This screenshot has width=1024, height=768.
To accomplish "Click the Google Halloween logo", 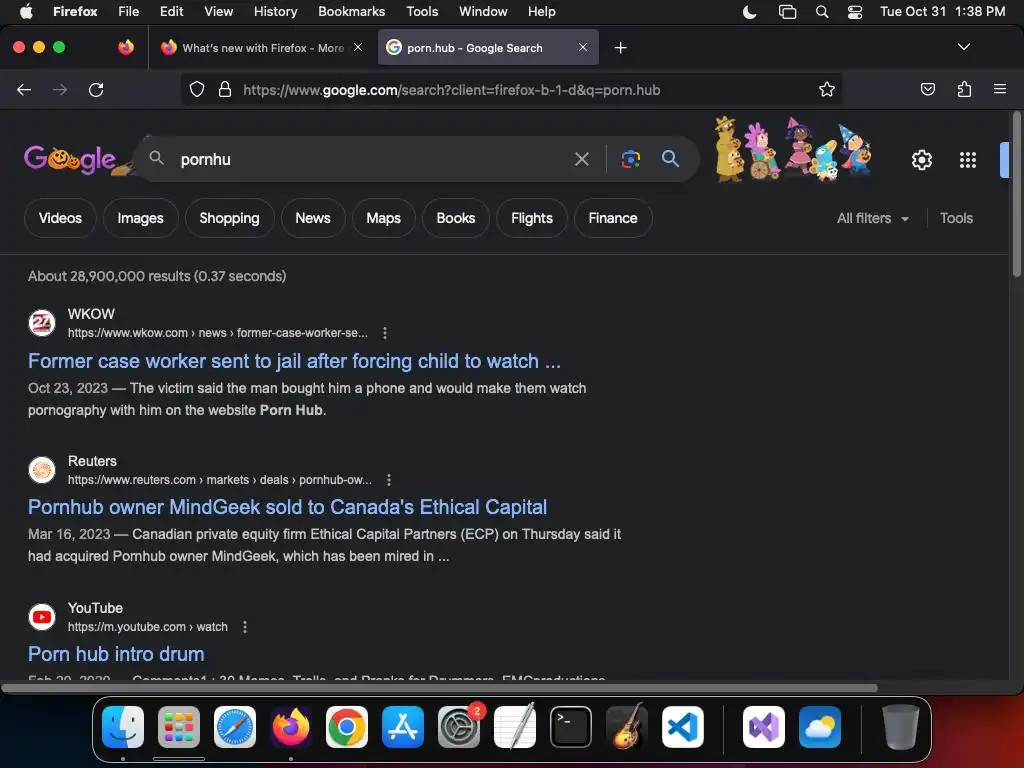I will click(71, 159).
